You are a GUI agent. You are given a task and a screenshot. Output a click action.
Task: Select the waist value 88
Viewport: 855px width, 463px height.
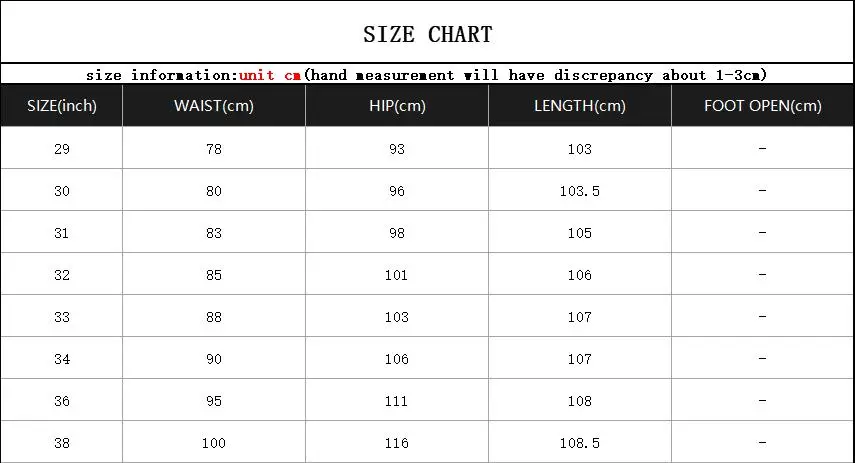214,317
